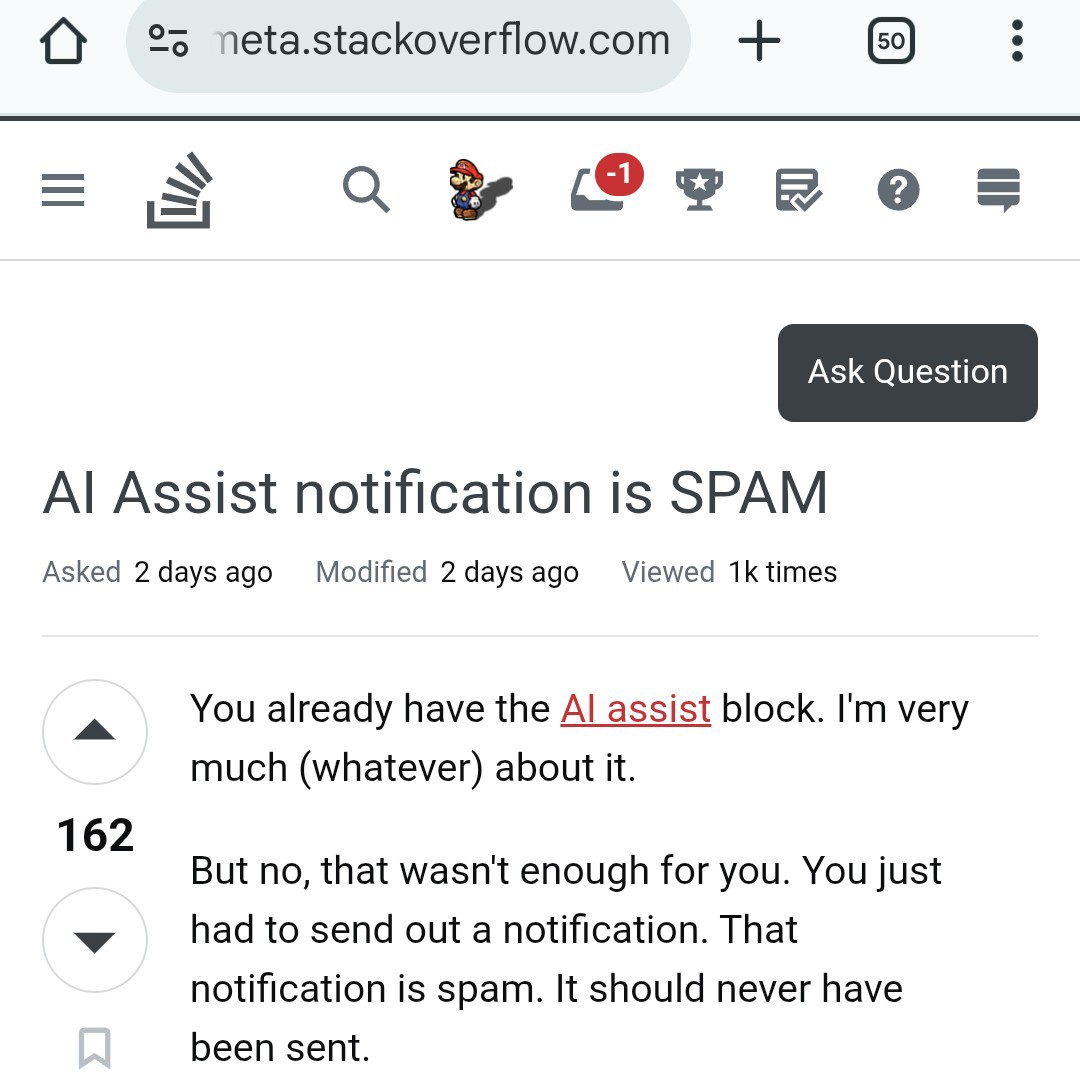Image resolution: width=1080 pixels, height=1080 pixels.
Task: Open the Stack Exchange site switcher
Action: (x=998, y=189)
